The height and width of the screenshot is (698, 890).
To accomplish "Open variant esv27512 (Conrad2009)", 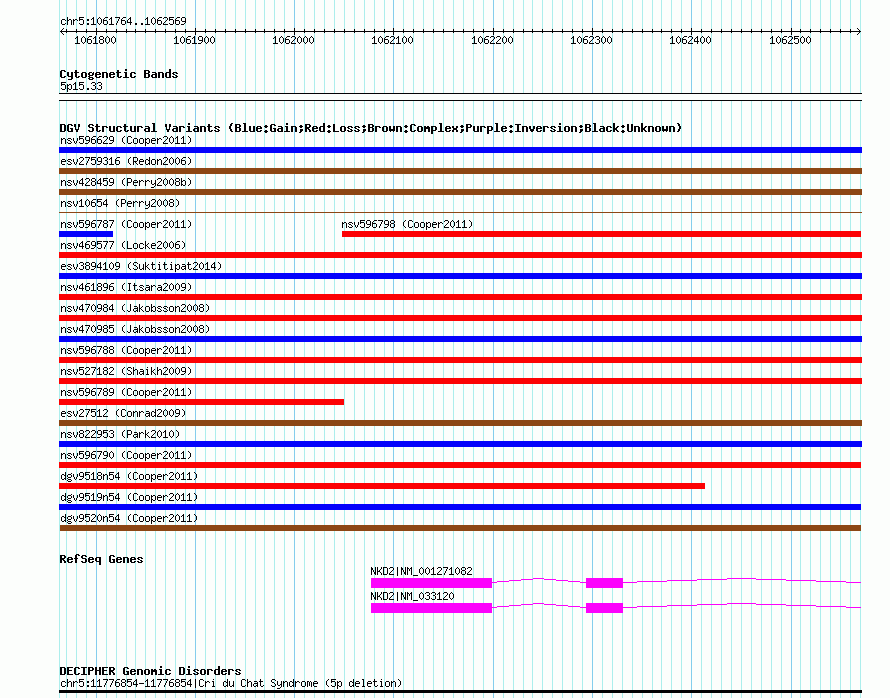I will pyautogui.click(x=123, y=413).
